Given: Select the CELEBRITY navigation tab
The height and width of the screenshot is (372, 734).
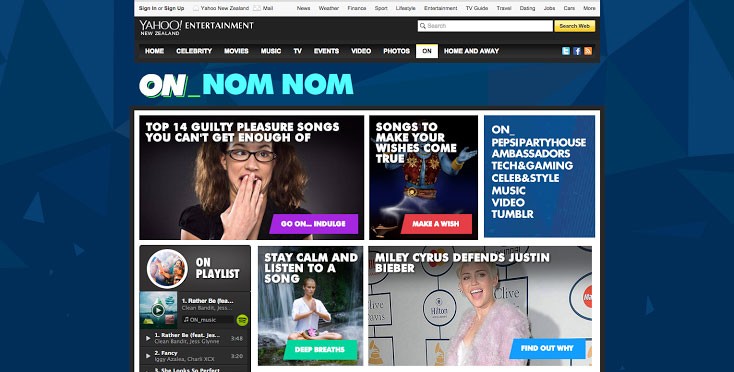Looking at the screenshot, I should pos(194,51).
